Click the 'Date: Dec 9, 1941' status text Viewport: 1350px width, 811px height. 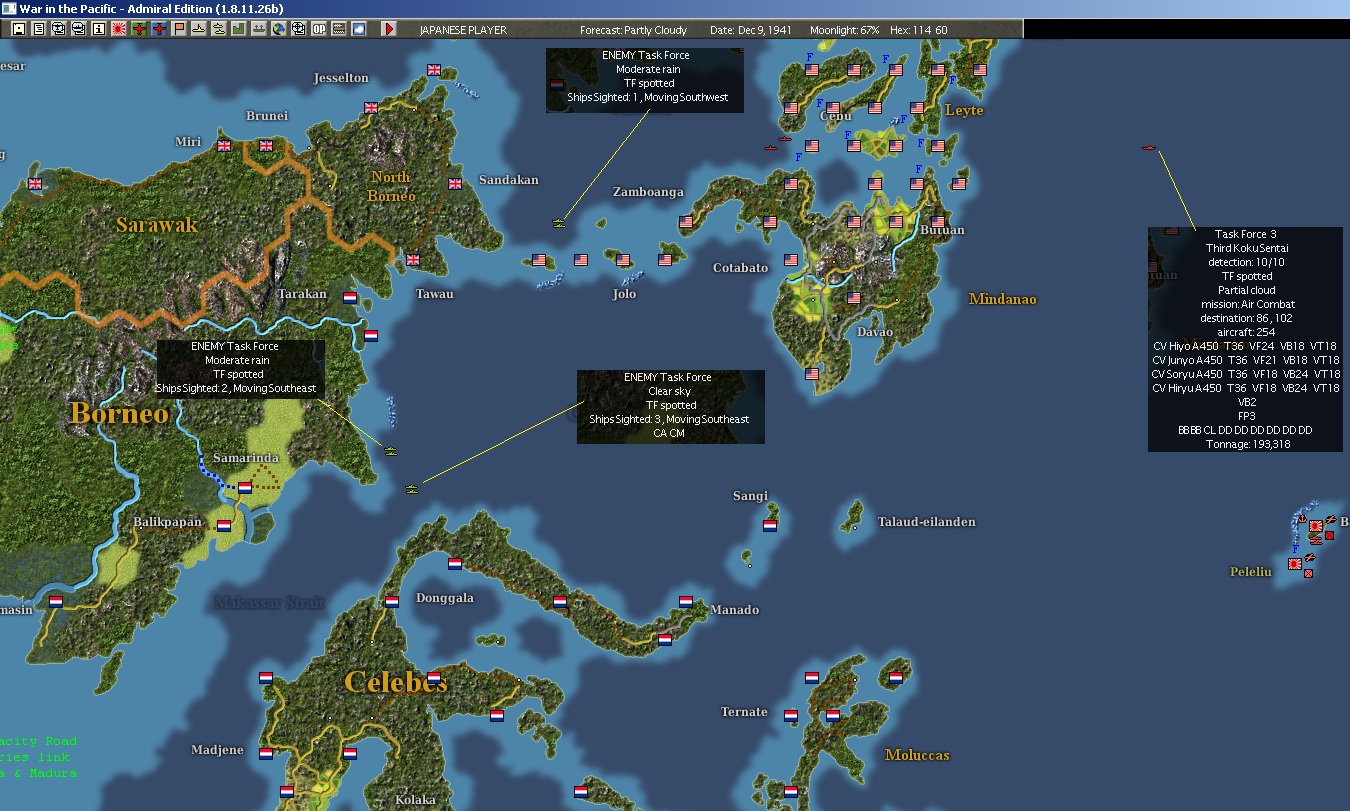752,30
